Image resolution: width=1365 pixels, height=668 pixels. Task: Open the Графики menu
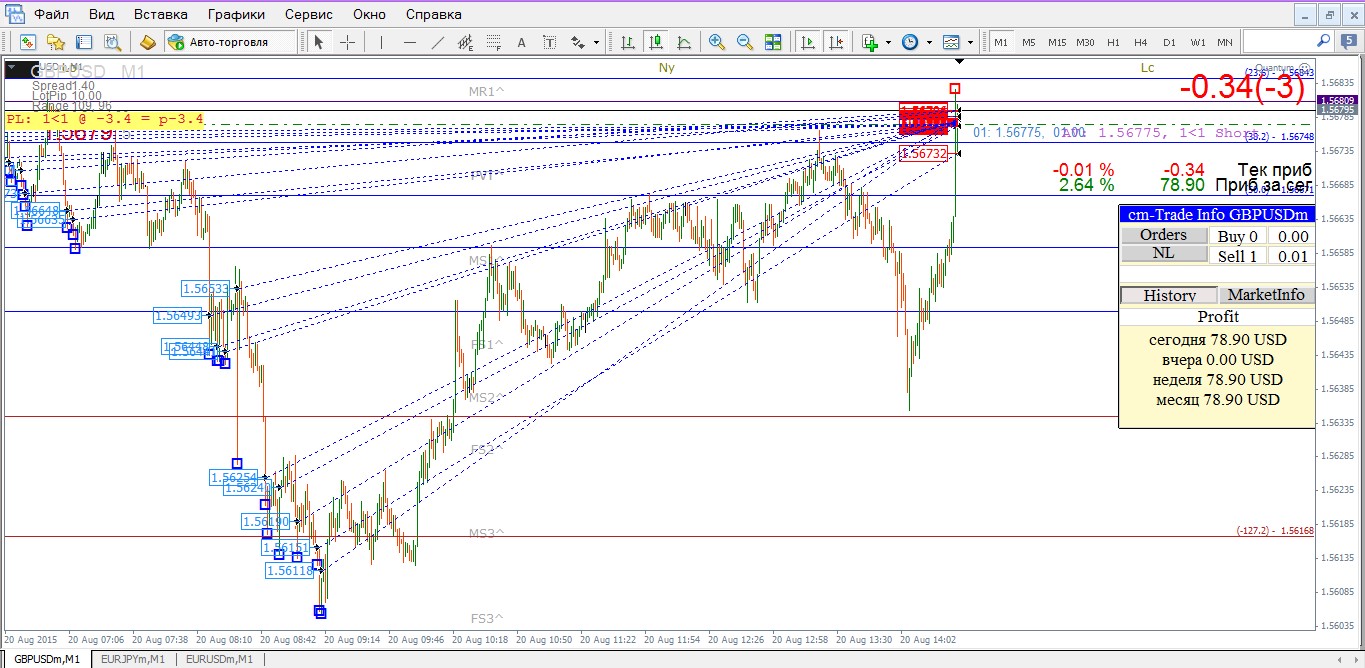(237, 14)
